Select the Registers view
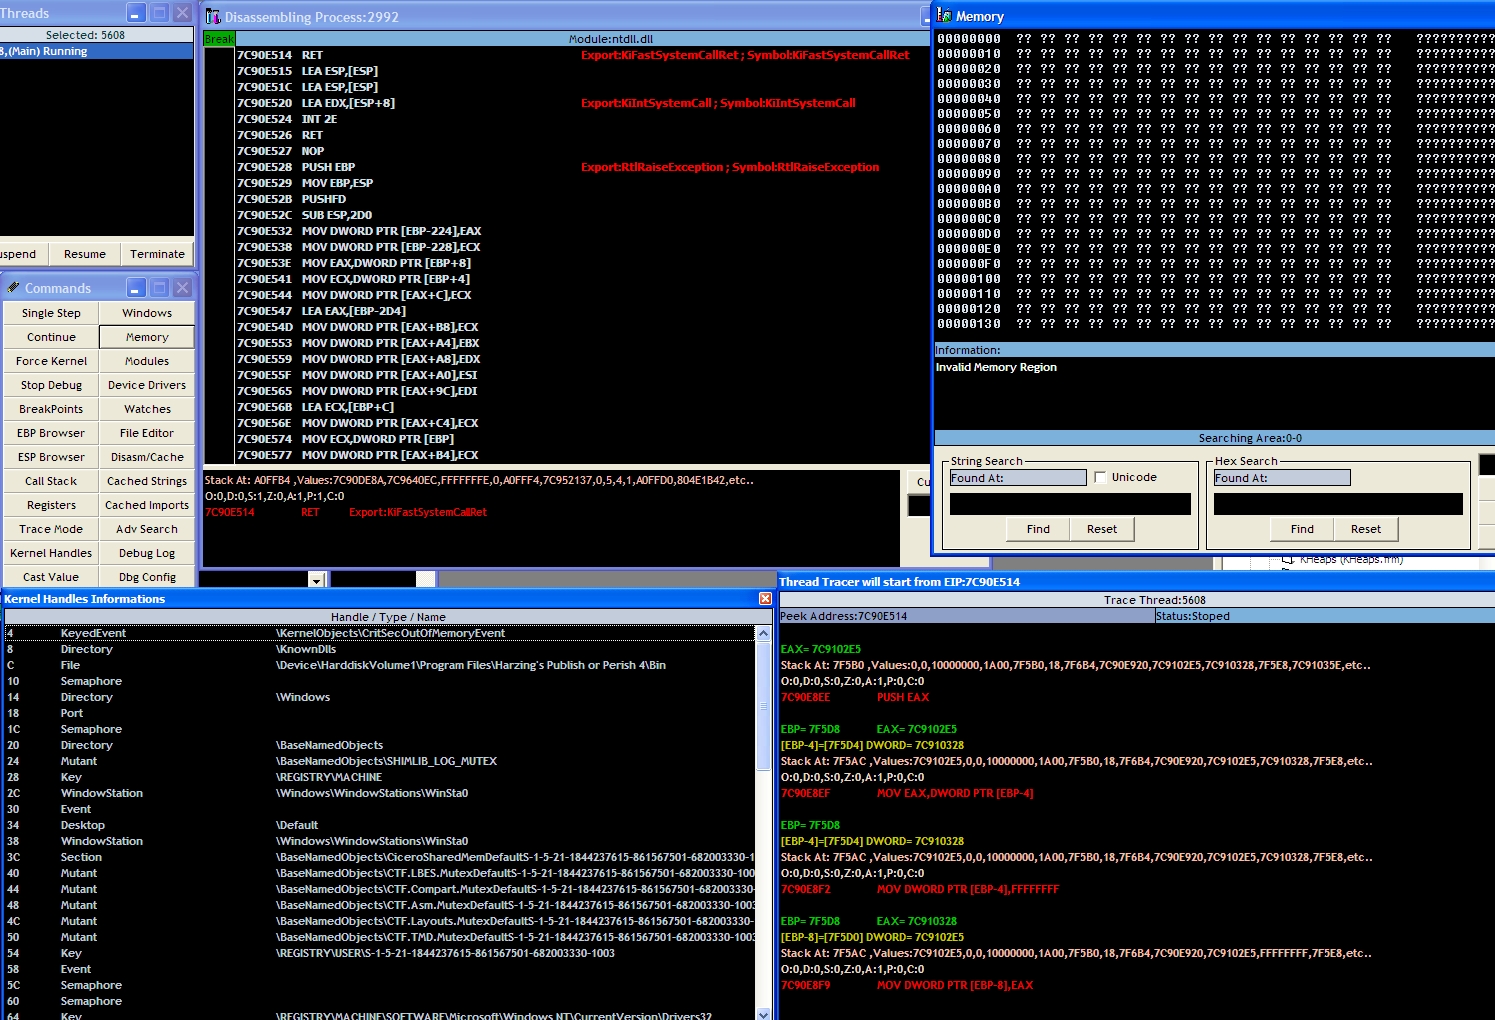The width and height of the screenshot is (1495, 1020). tap(50, 505)
